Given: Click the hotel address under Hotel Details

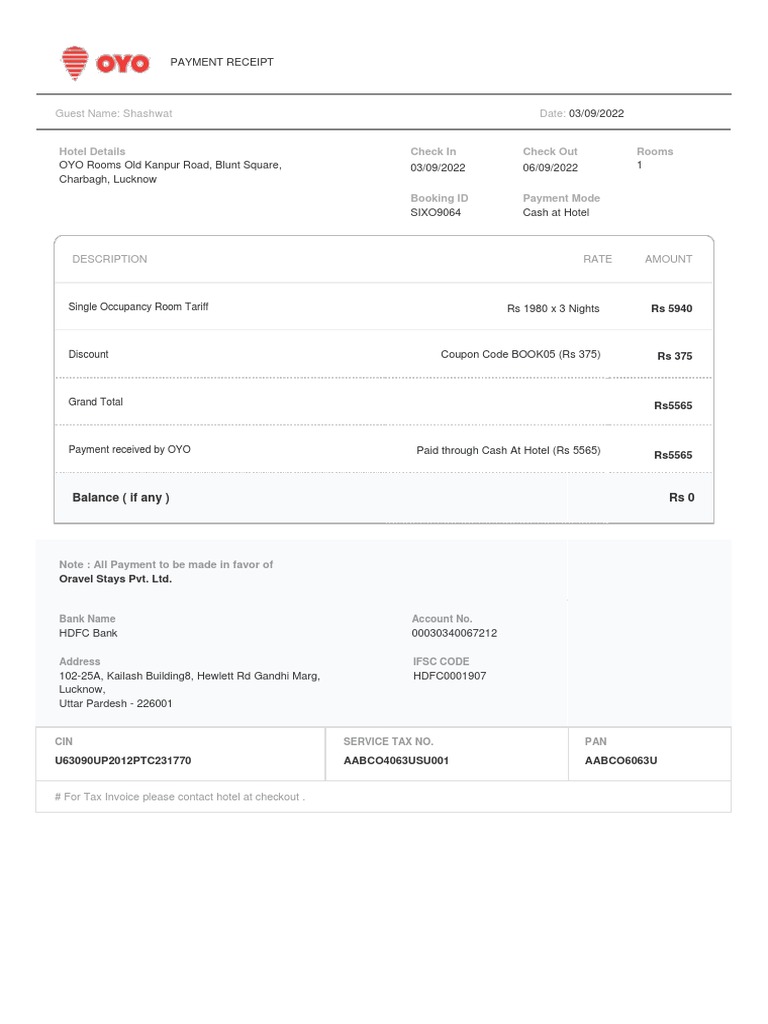Looking at the screenshot, I should [170, 172].
